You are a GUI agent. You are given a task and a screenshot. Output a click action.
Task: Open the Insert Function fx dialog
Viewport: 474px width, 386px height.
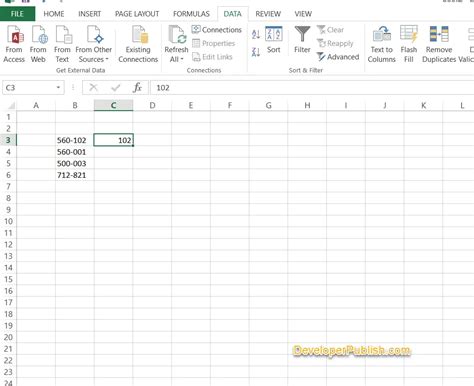click(137, 88)
